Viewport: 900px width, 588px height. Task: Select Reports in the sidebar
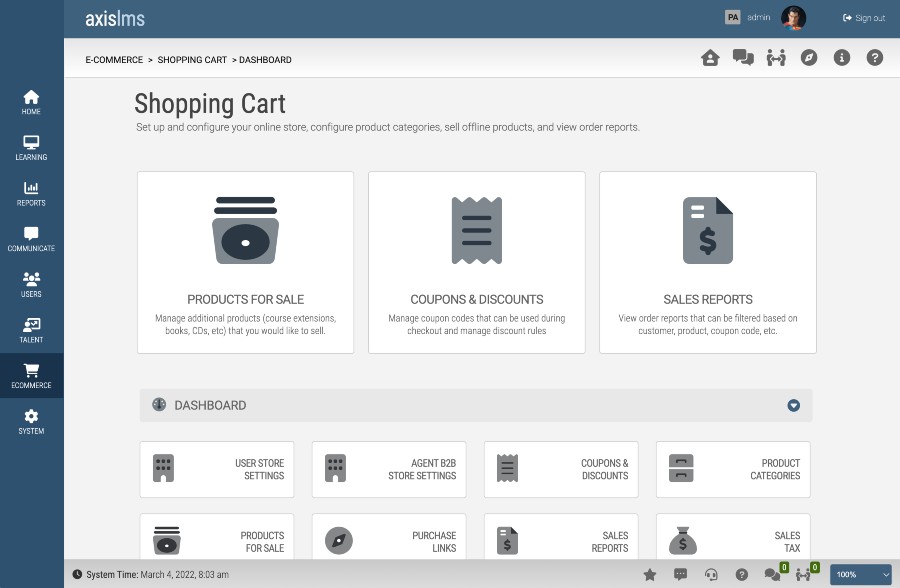point(31,194)
